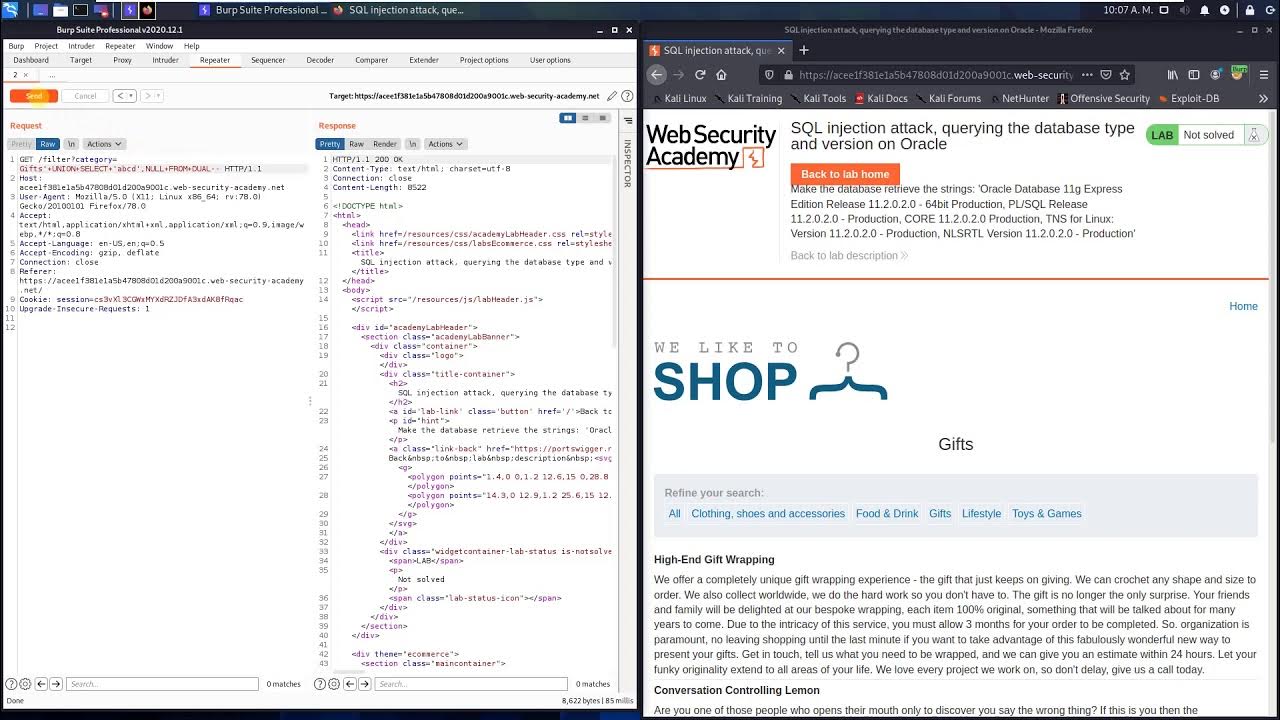Switch Request view to Raw
This screenshot has height=720, width=1280.
pos(47,144)
